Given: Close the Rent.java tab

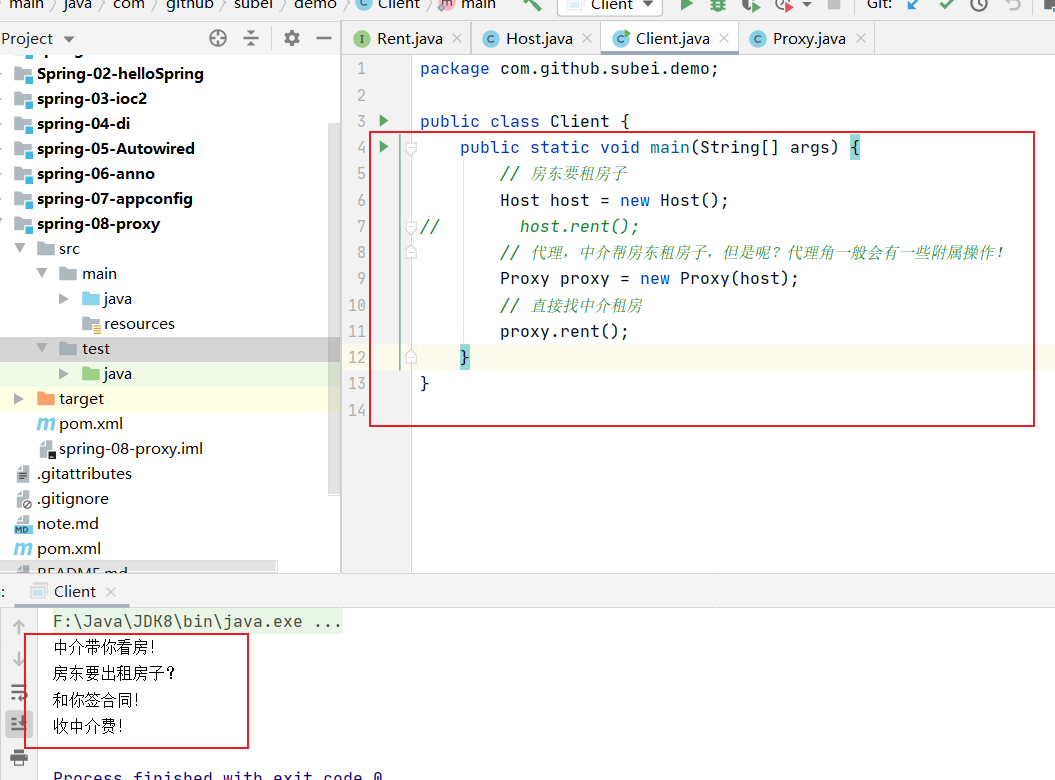Looking at the screenshot, I should click(456, 38).
